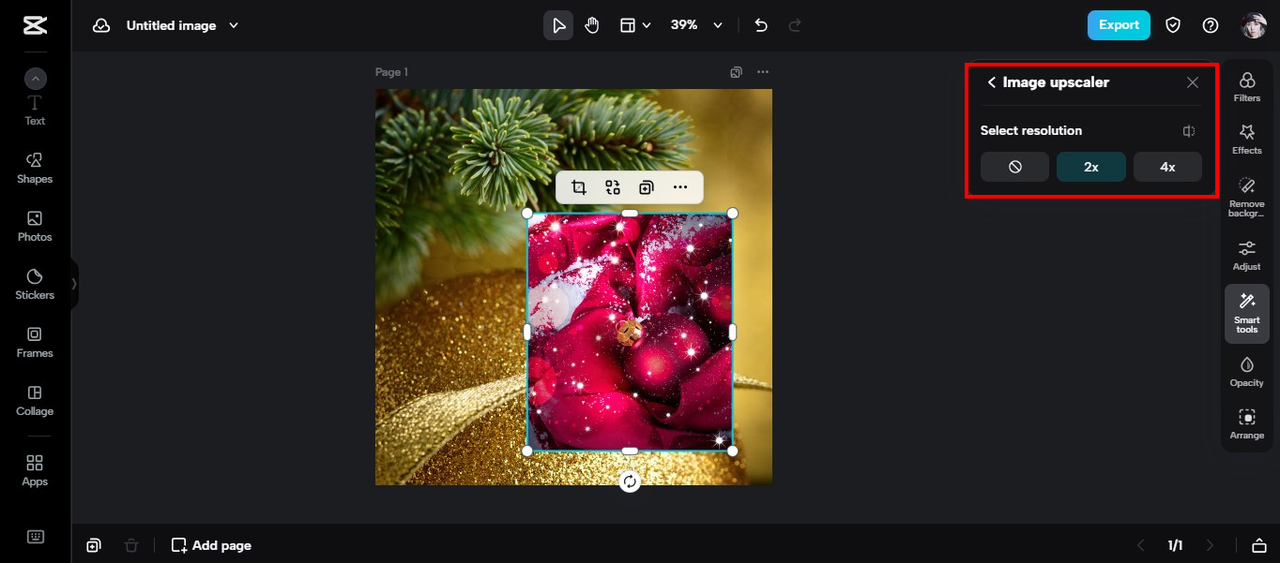Image resolution: width=1280 pixels, height=563 pixels.
Task: Open the Stickers panel
Action: point(35,284)
